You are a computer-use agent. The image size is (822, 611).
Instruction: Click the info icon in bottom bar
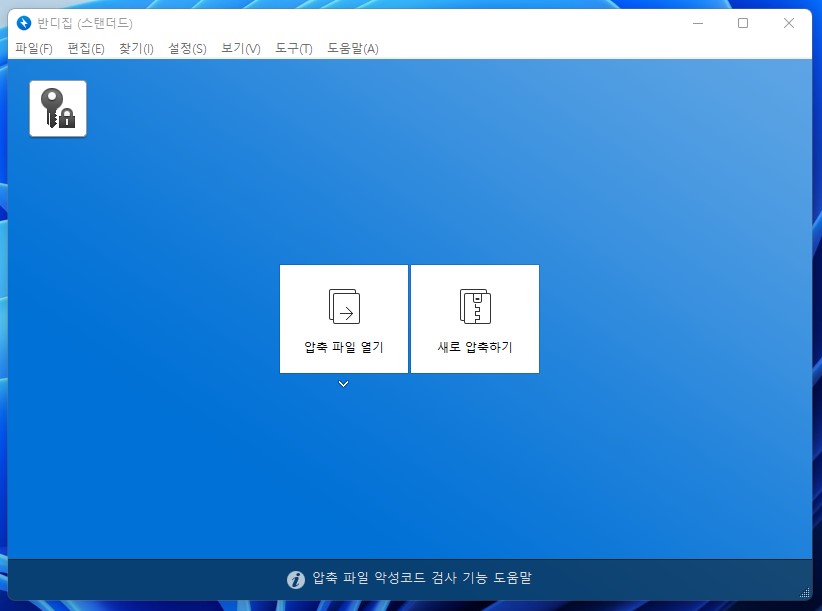pyautogui.click(x=296, y=580)
